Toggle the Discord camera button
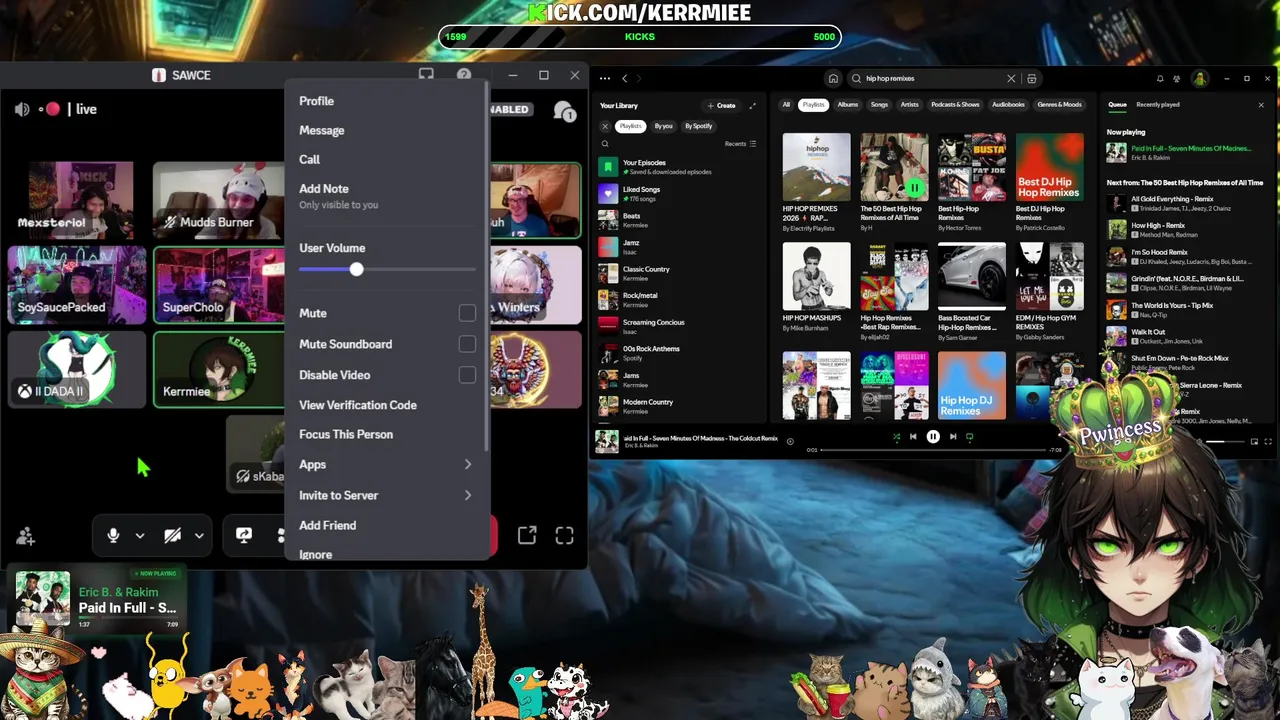Image resolution: width=1280 pixels, height=720 pixels. 172,536
